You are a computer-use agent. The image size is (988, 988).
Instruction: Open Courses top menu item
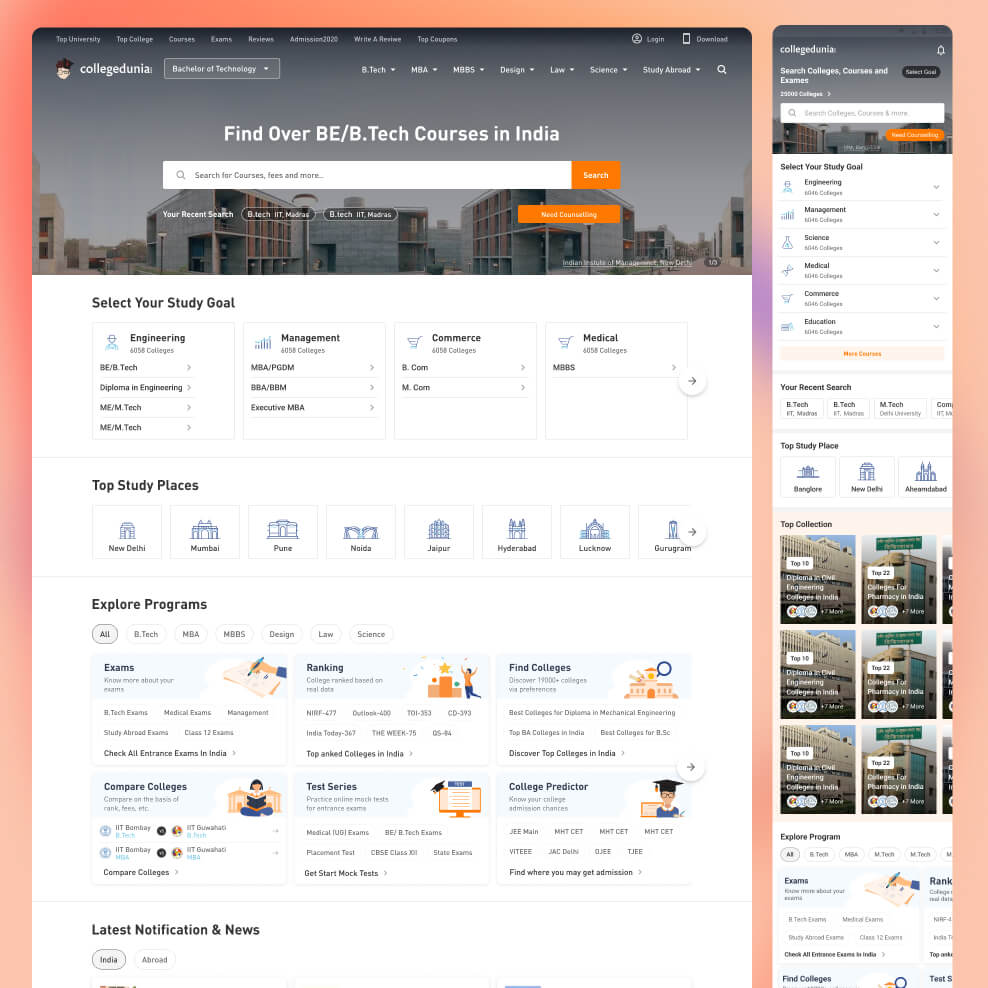coord(182,39)
